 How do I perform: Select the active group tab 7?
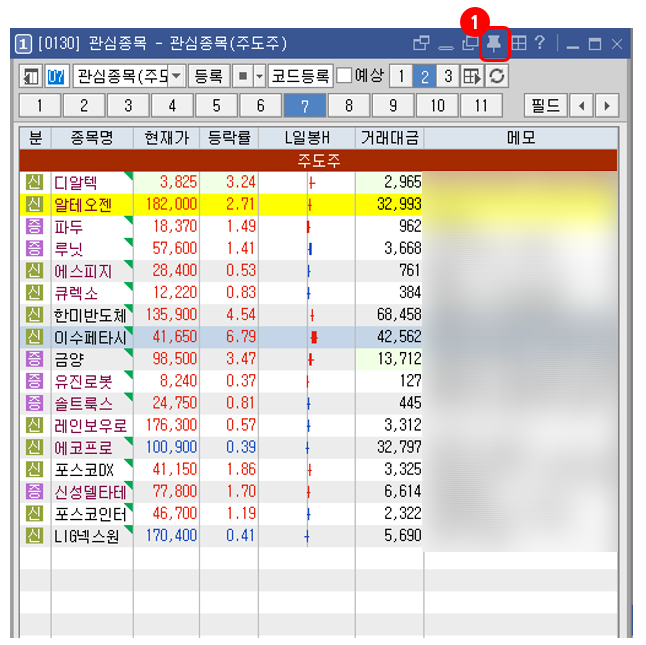[x=305, y=105]
